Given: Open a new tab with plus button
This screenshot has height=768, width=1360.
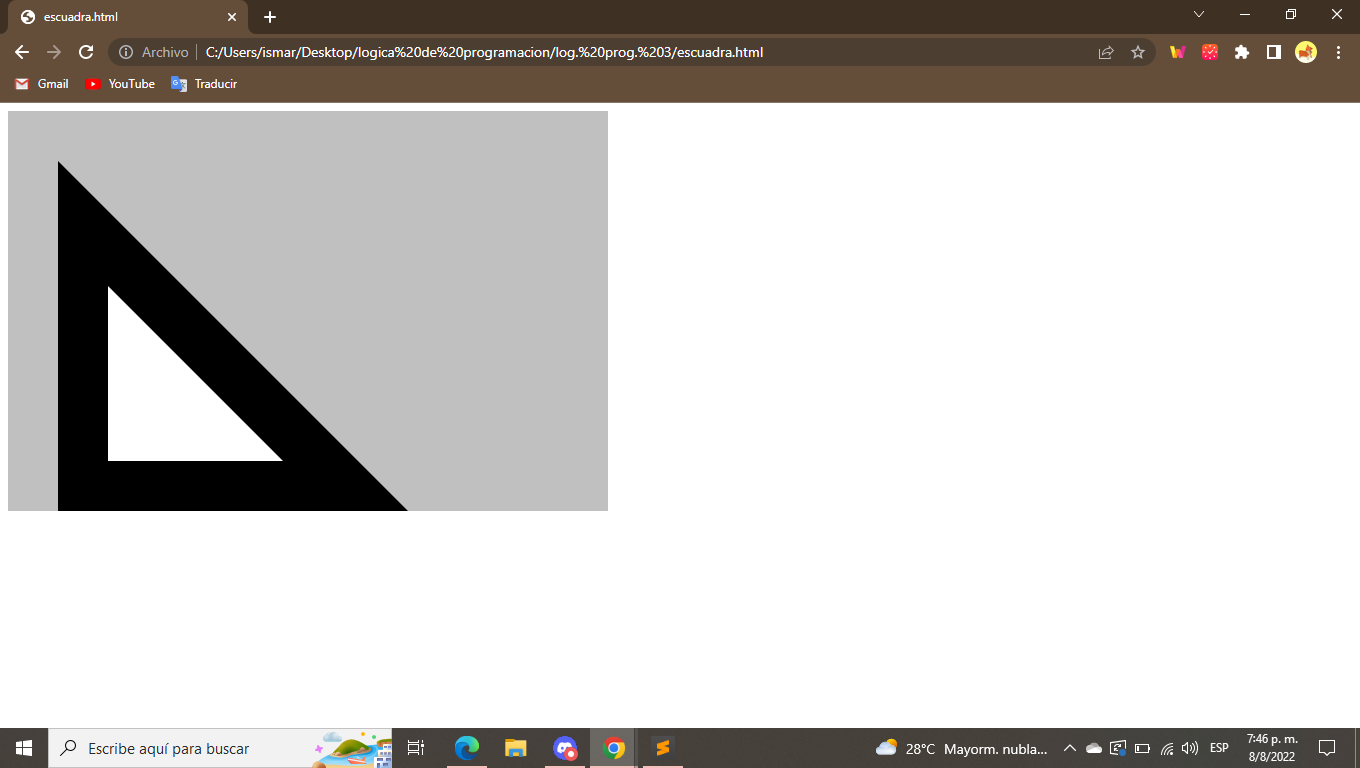Looking at the screenshot, I should 270,17.
